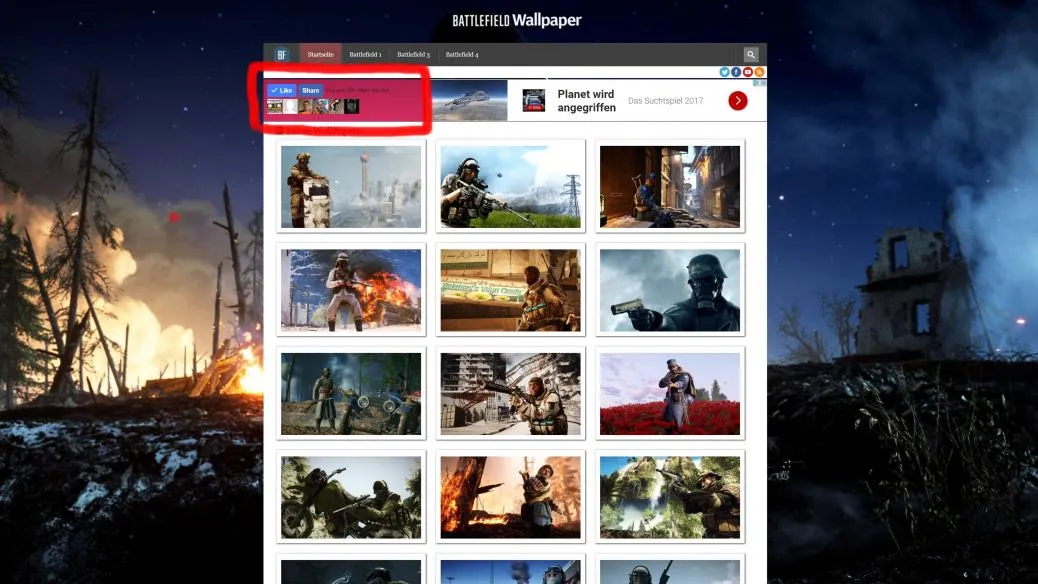Open the soldier crouching in alley wallpaper

[670, 187]
